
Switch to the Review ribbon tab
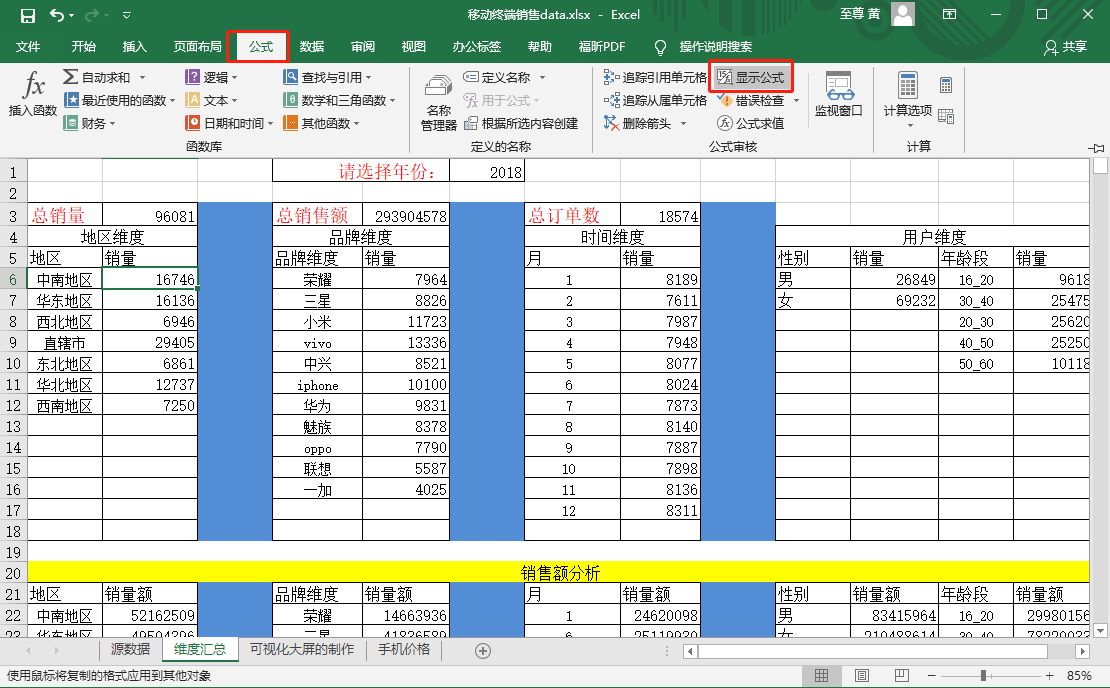tap(362, 47)
